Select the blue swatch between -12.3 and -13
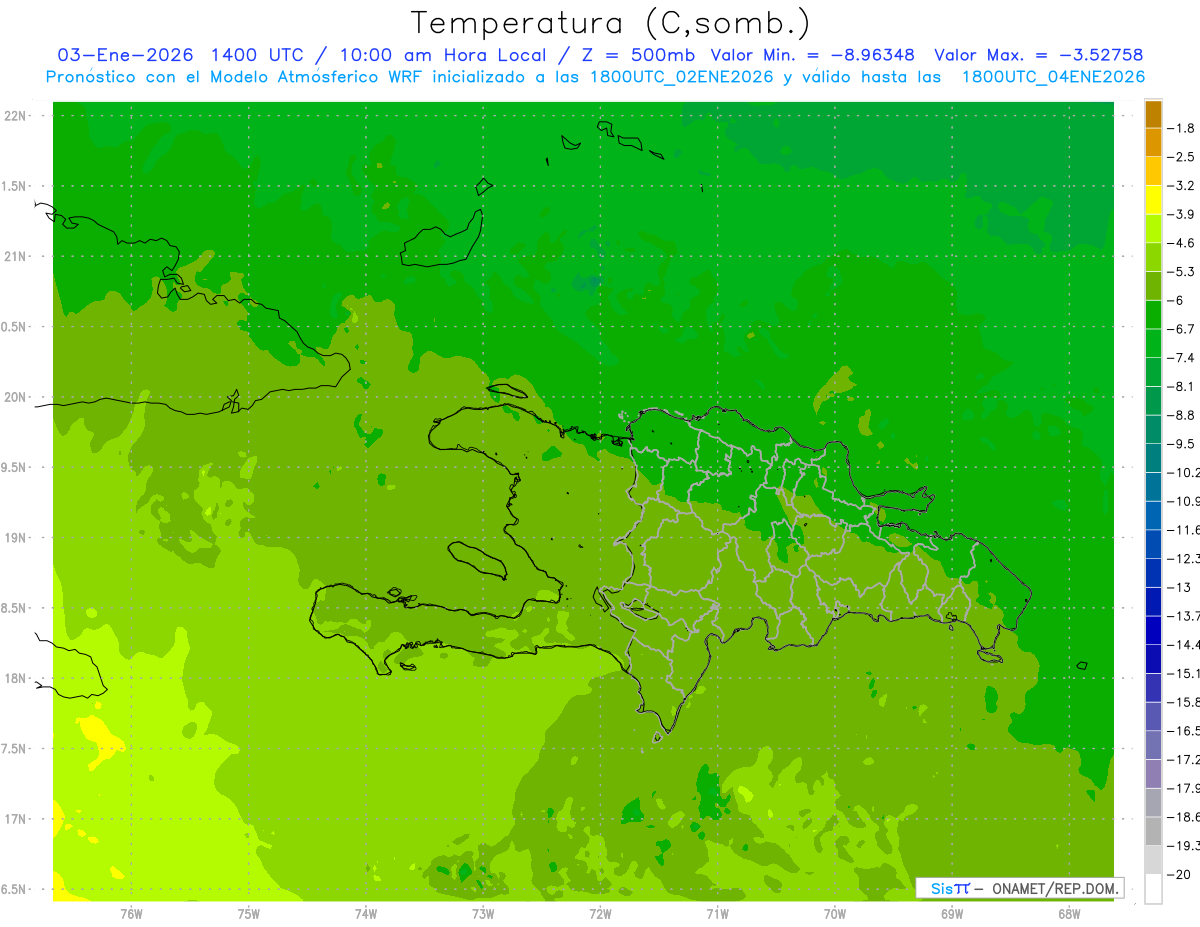 click(x=1153, y=573)
